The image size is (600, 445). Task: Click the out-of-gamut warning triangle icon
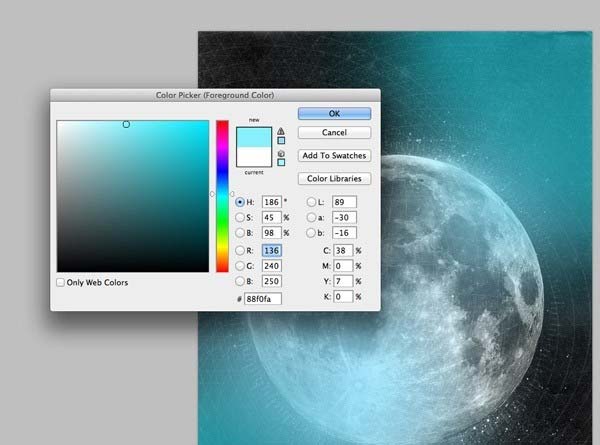[281, 131]
